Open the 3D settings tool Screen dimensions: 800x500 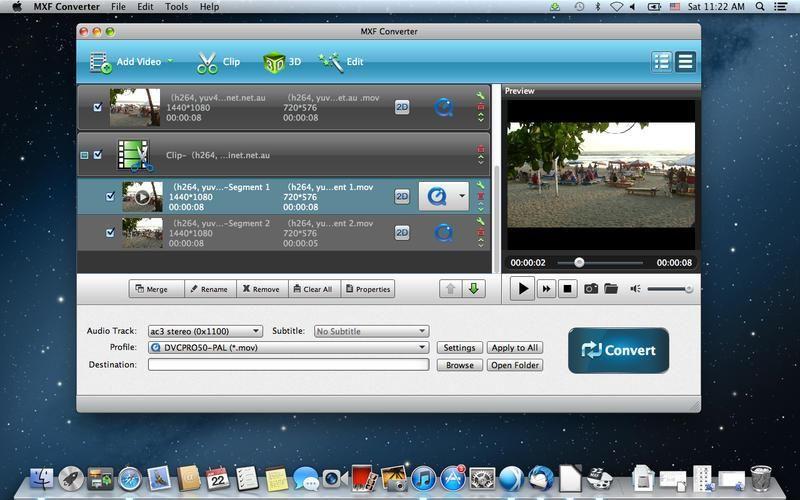tap(273, 62)
